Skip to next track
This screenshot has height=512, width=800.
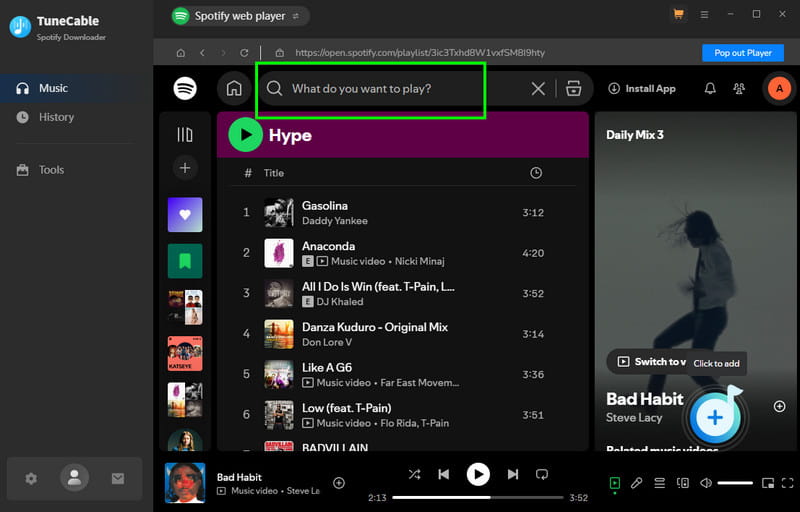click(x=513, y=474)
